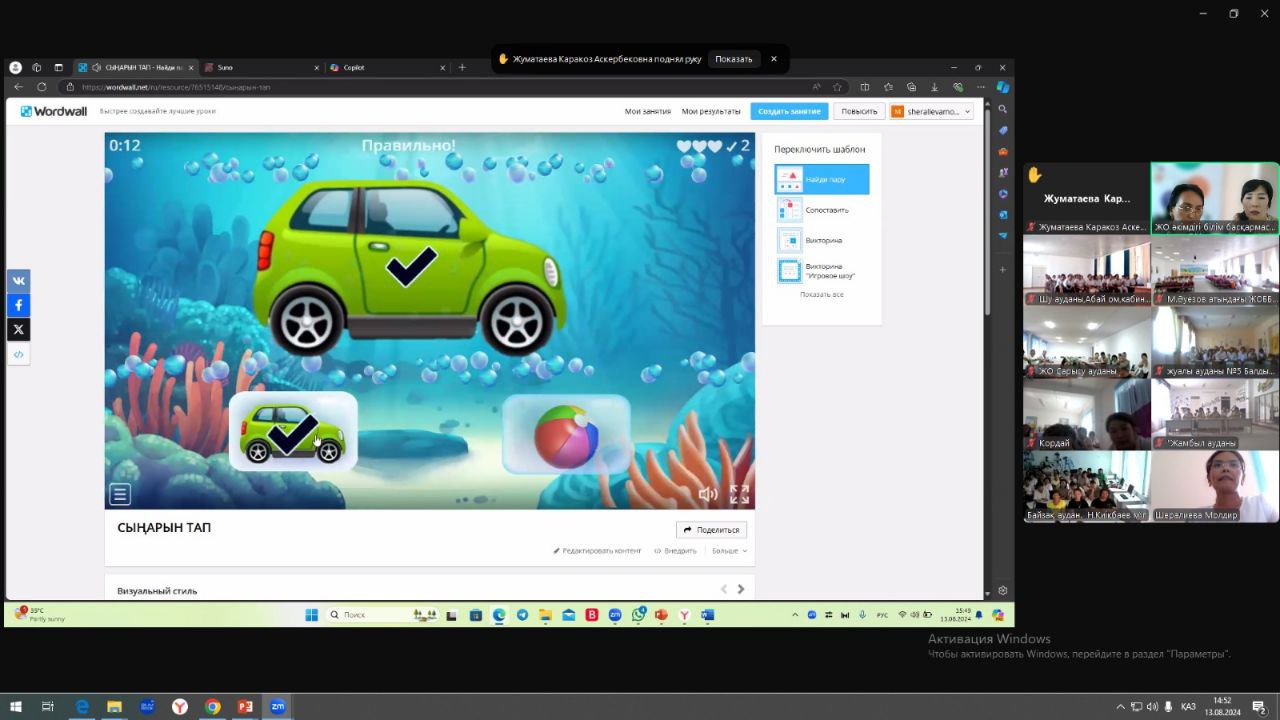Click the Создать занятие button
The image size is (1280, 720).
point(789,111)
